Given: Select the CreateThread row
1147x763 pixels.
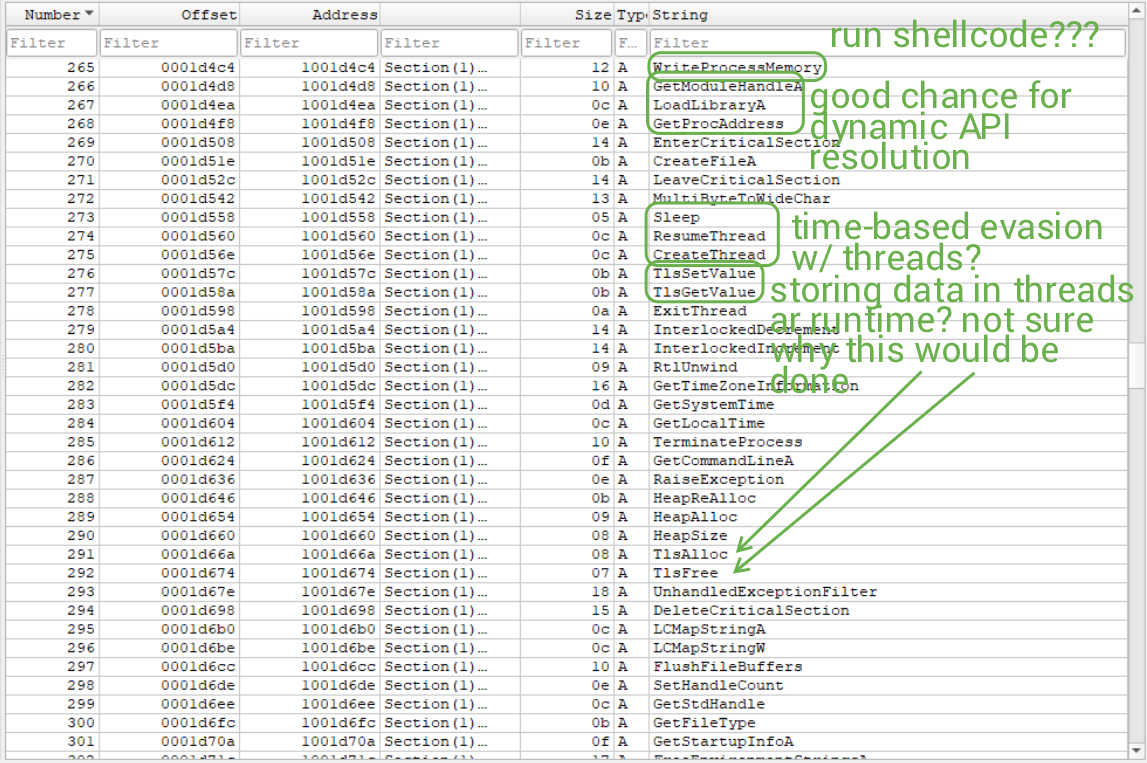Looking at the screenshot, I should [x=709, y=255].
